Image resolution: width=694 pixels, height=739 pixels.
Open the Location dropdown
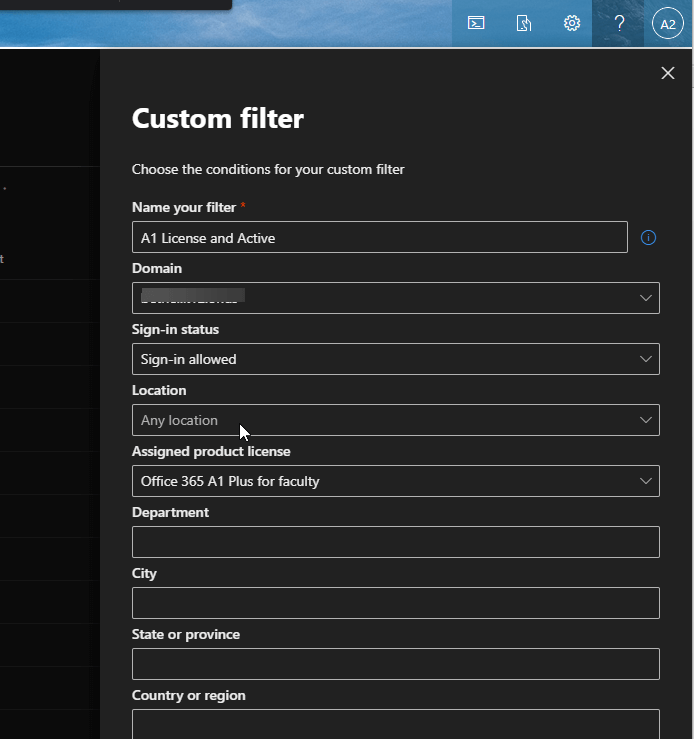pyautogui.click(x=396, y=420)
